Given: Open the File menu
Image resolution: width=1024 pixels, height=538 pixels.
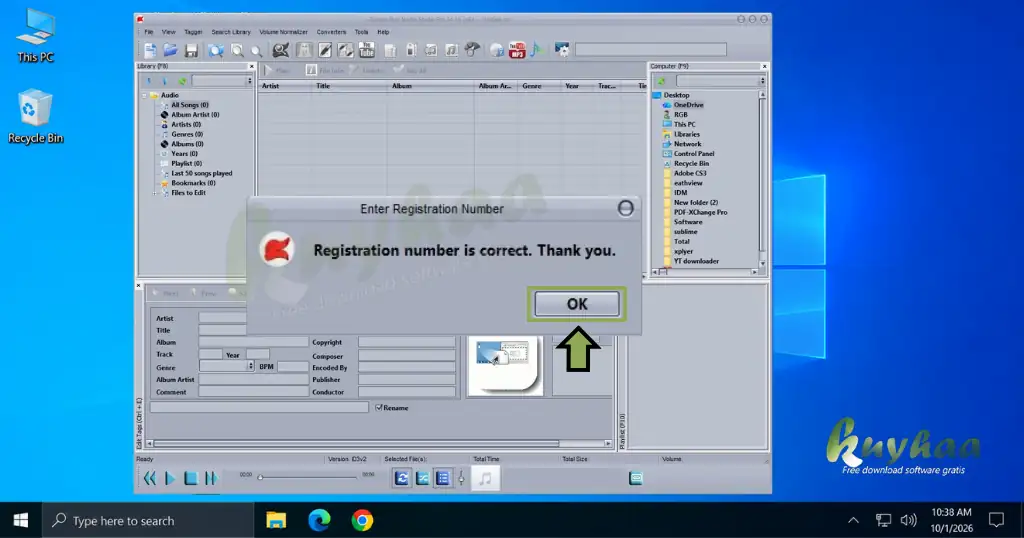Looking at the screenshot, I should 149,31.
